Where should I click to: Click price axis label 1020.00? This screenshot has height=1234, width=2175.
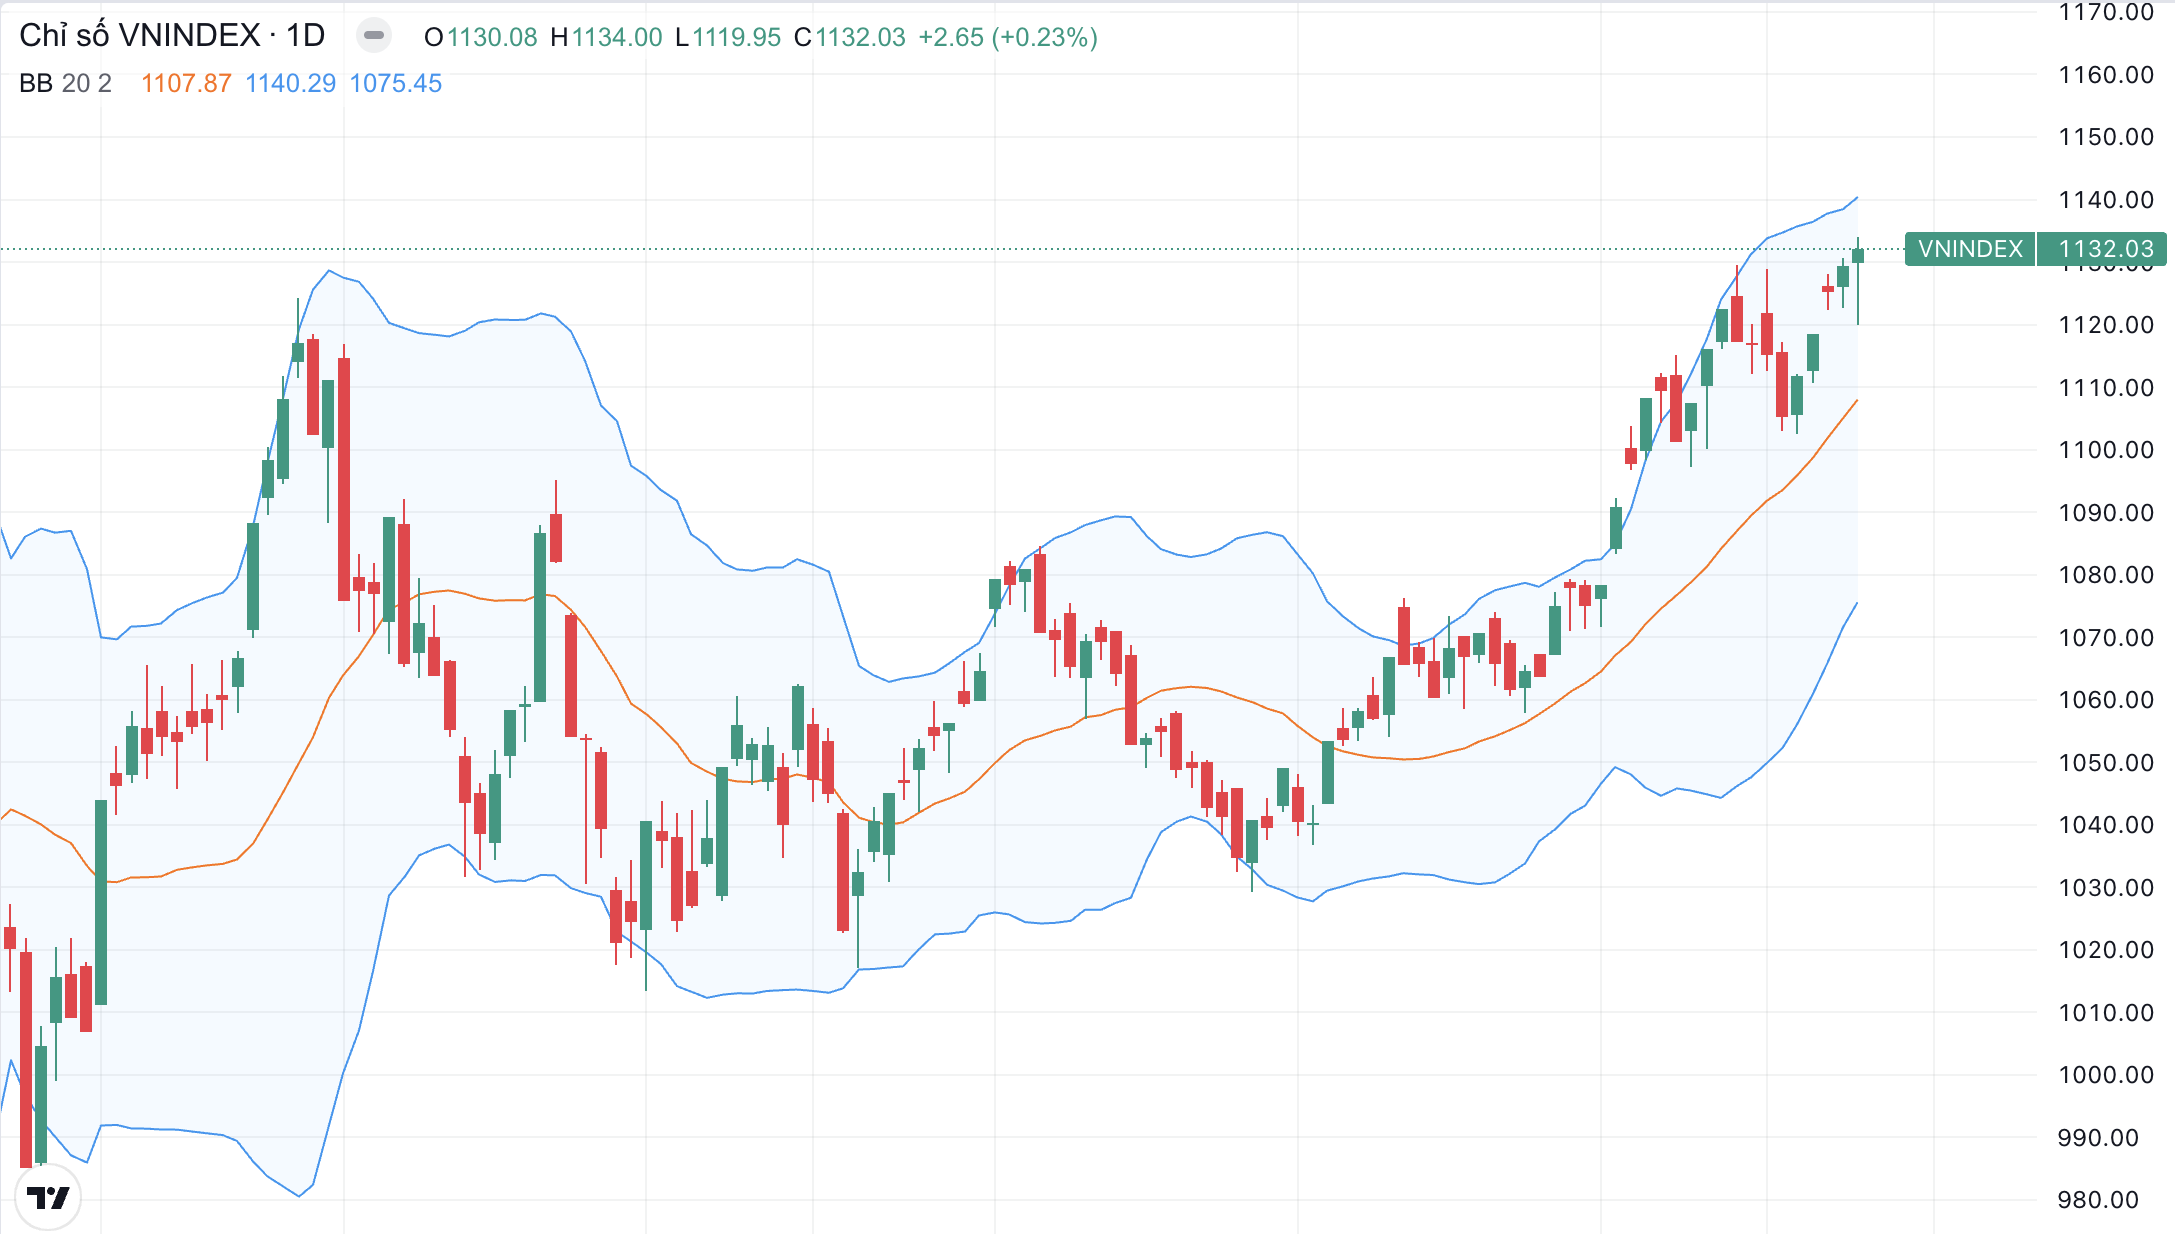[2105, 950]
